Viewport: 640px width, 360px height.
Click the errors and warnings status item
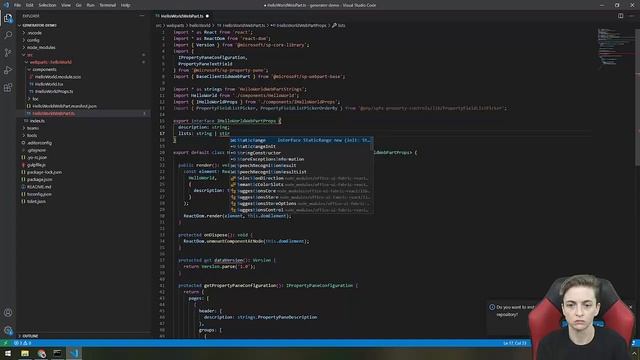point(22,343)
